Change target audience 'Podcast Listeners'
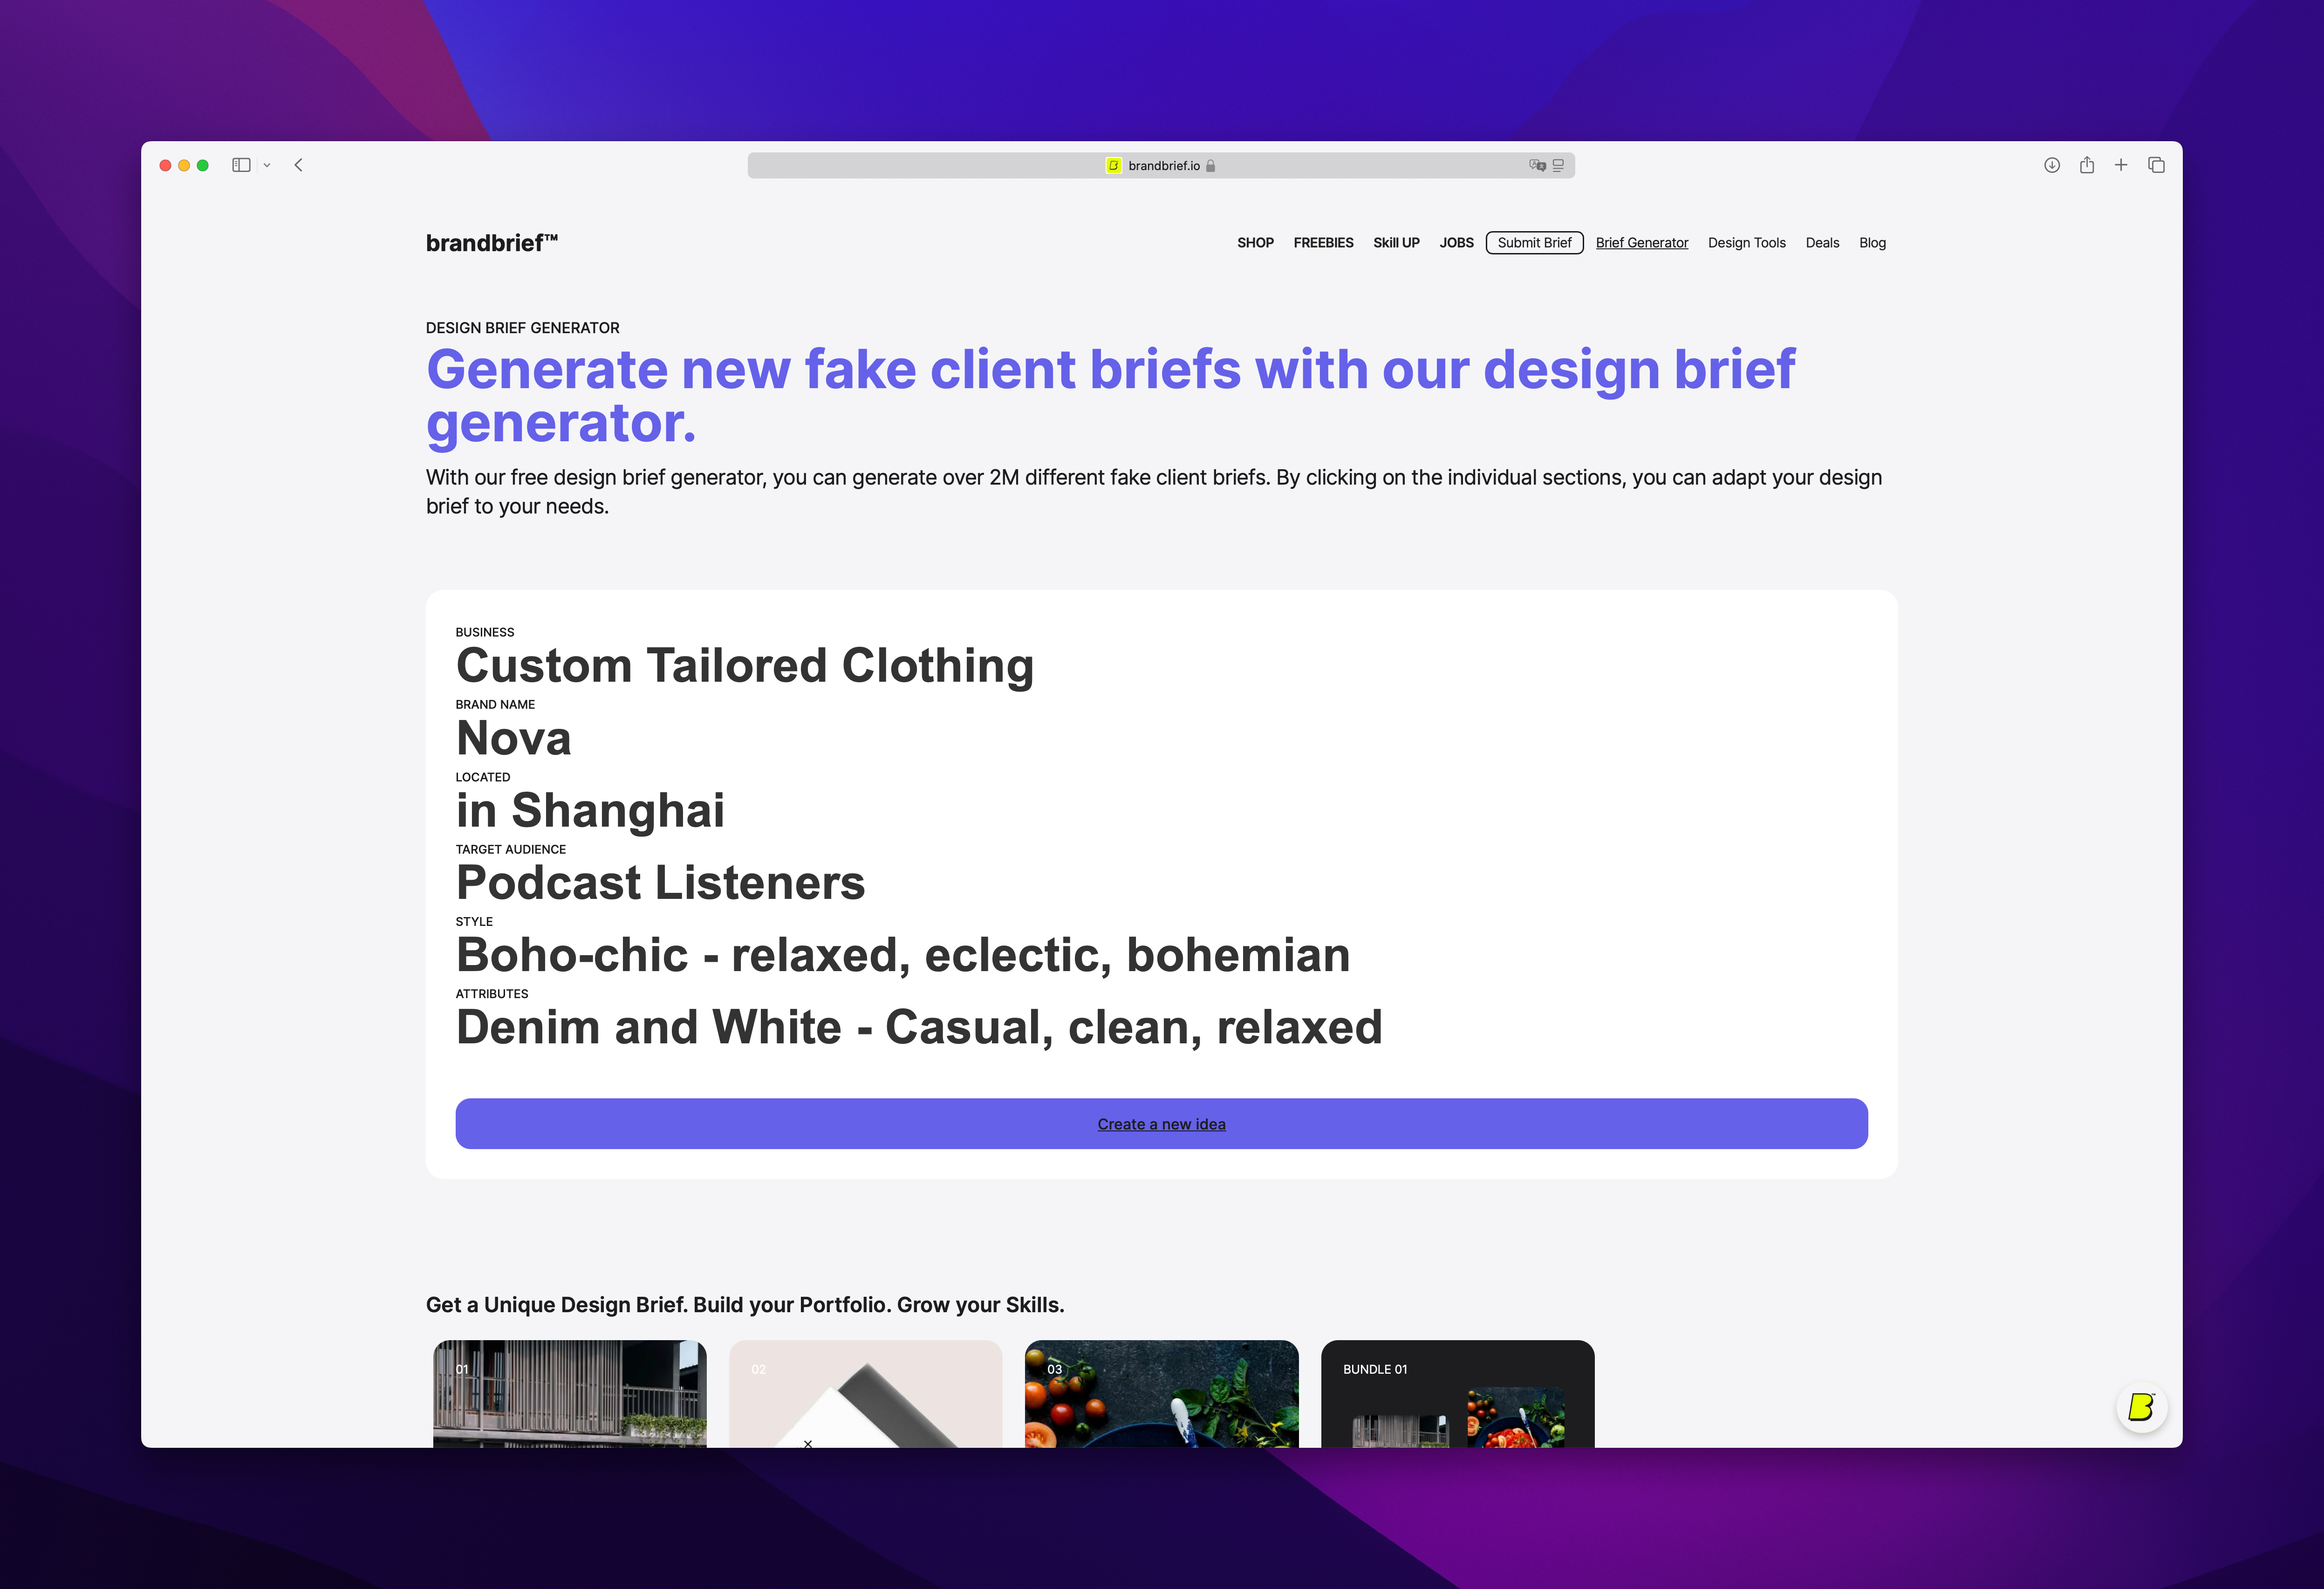 660,883
